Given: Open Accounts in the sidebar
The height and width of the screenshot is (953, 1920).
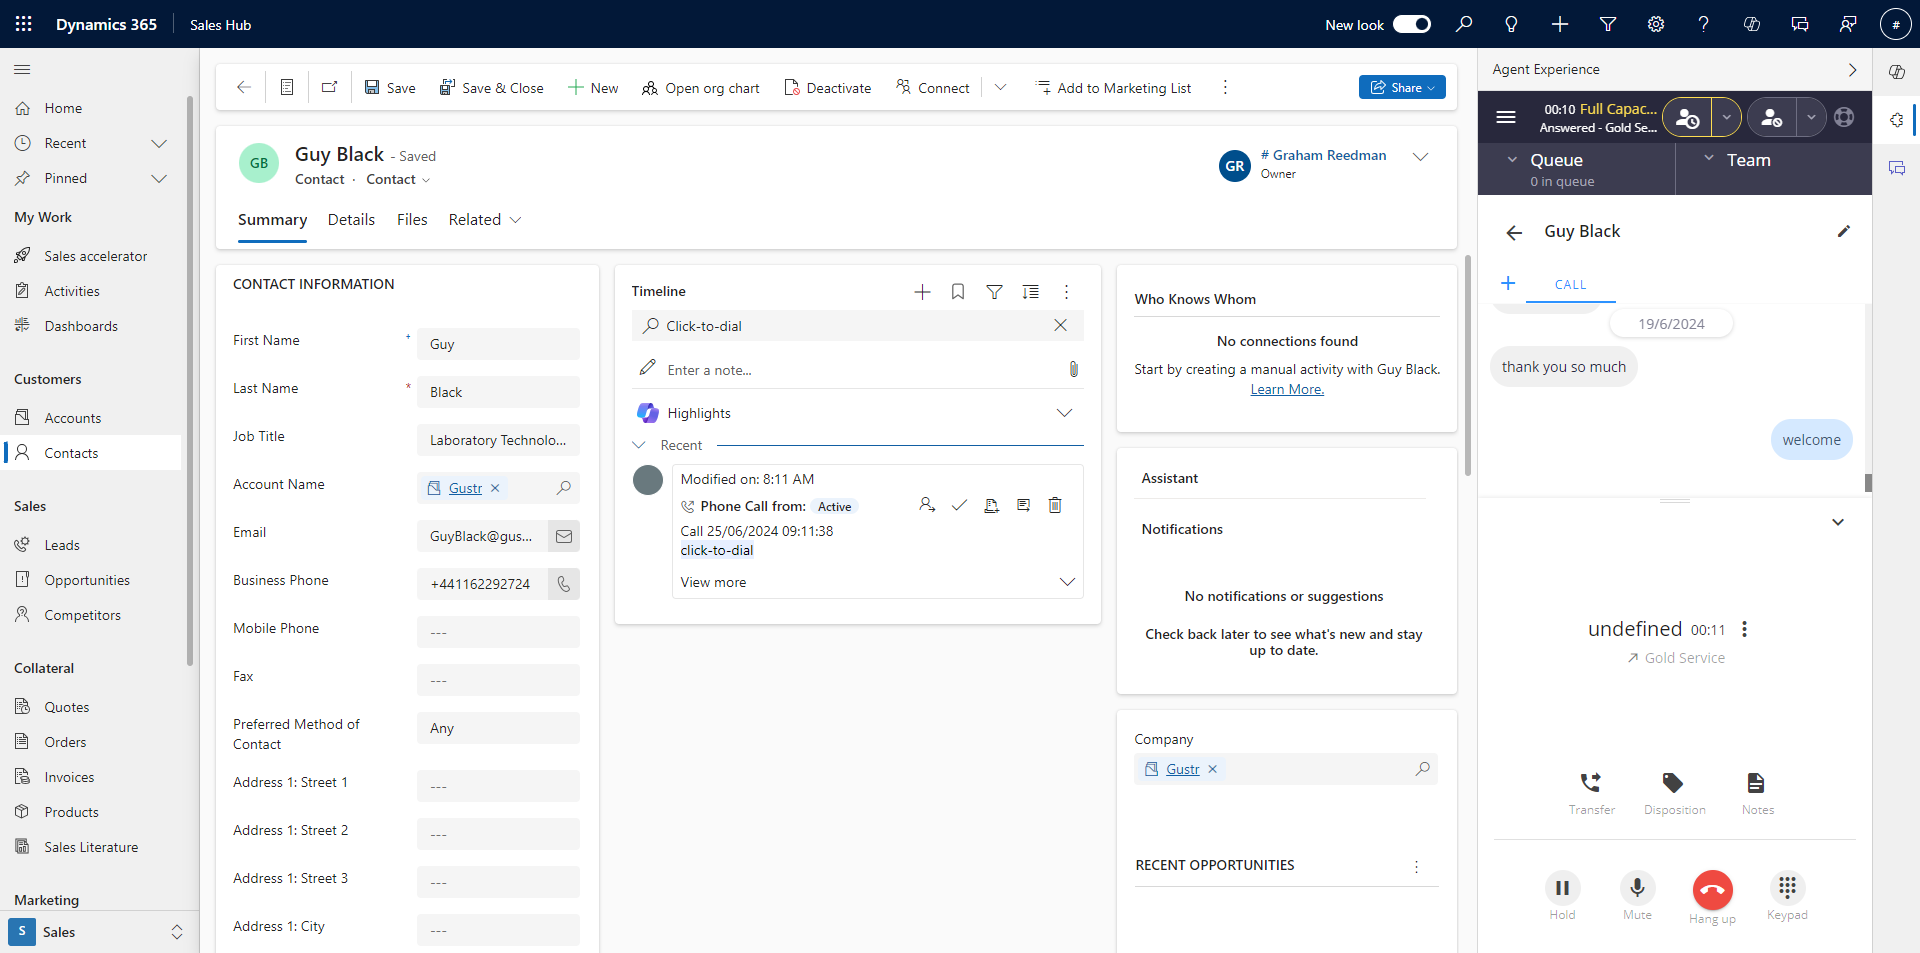Looking at the screenshot, I should click(x=72, y=418).
